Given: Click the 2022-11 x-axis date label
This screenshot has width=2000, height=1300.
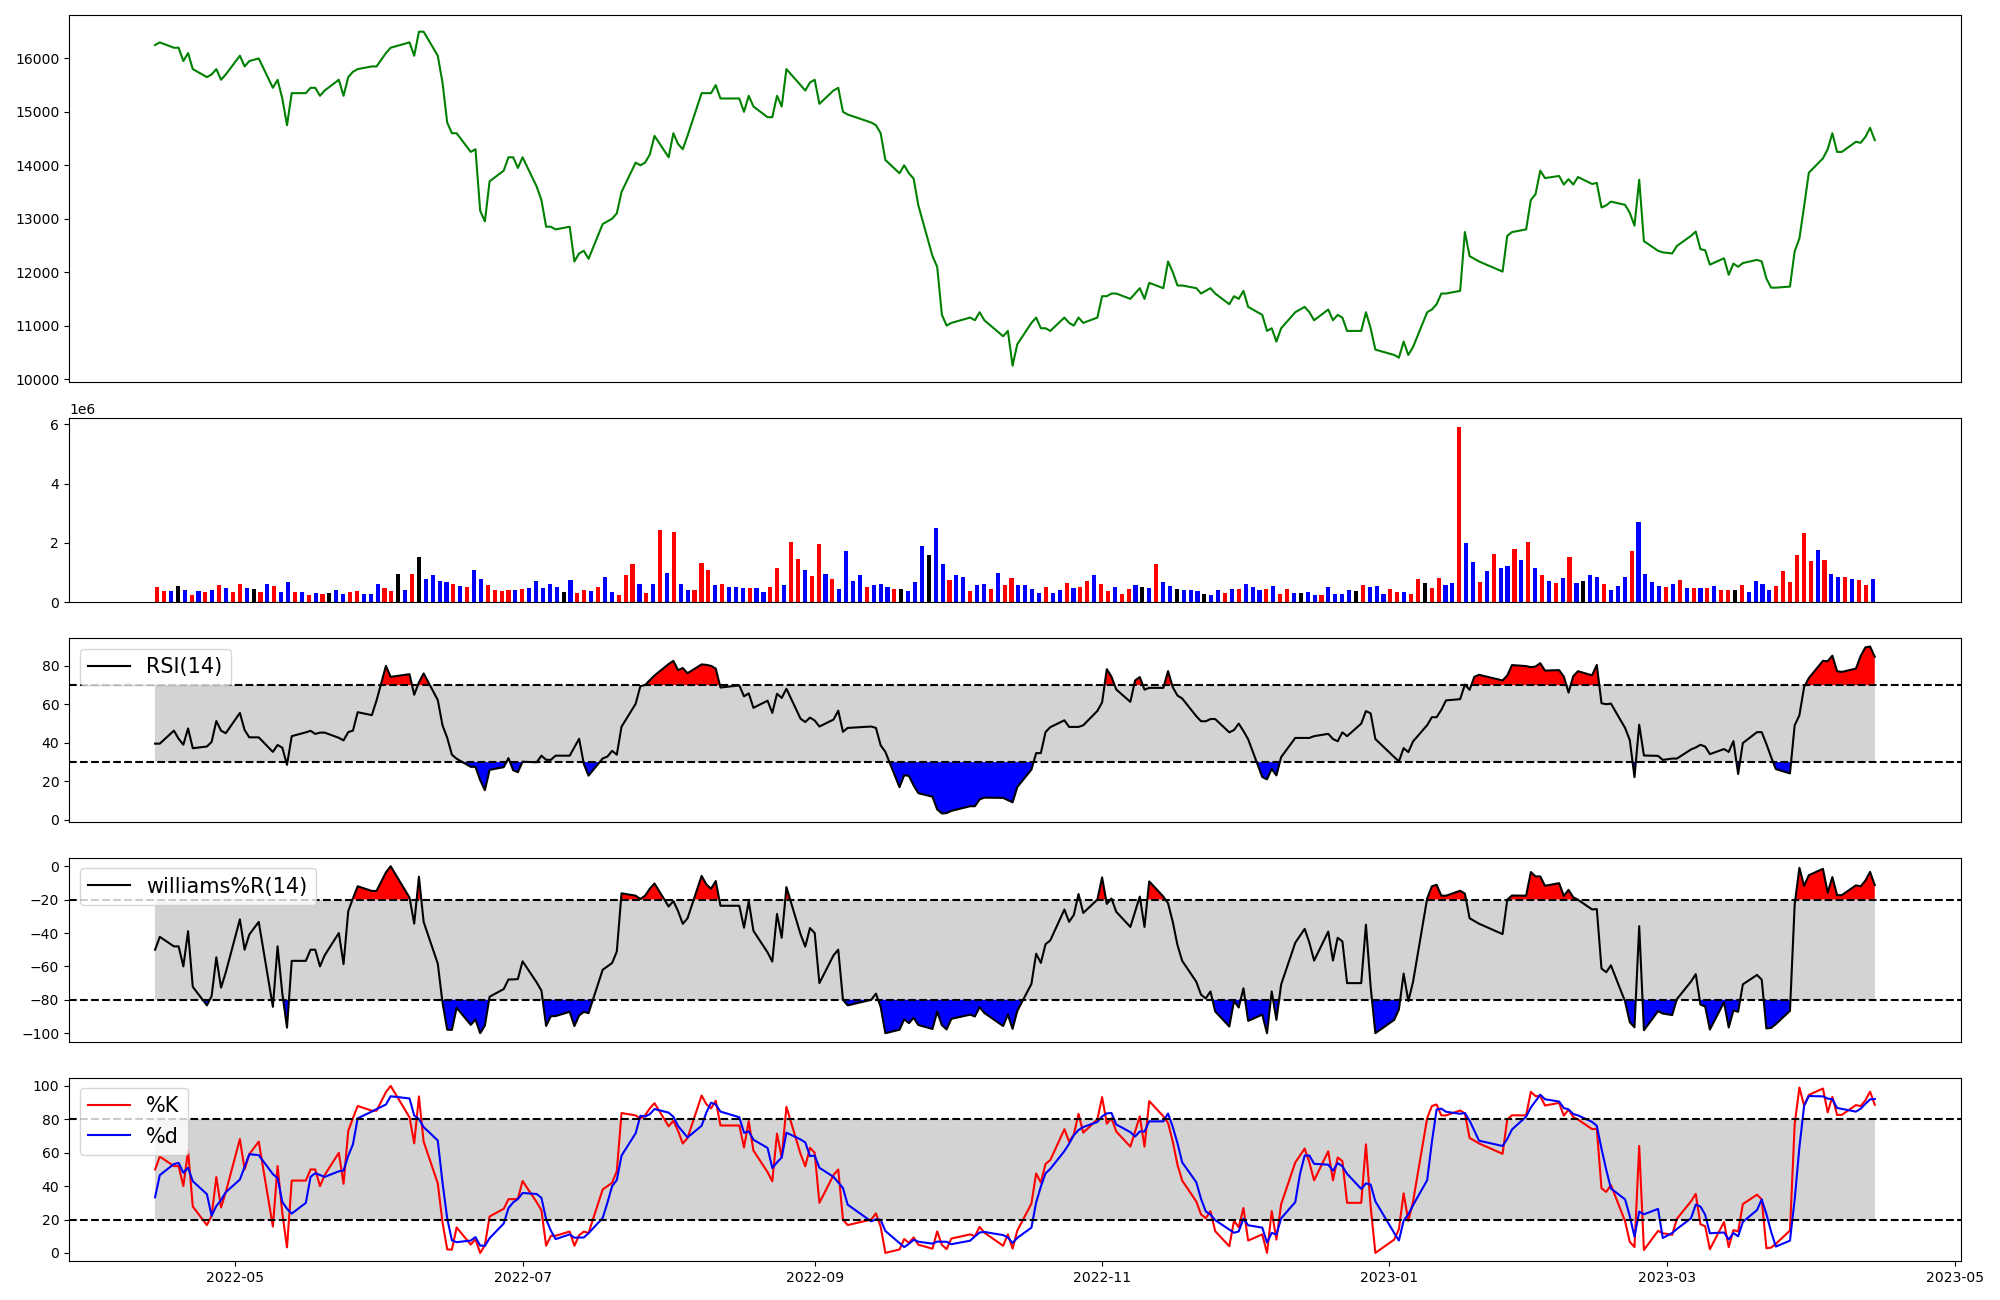Looking at the screenshot, I should (x=1102, y=1277).
